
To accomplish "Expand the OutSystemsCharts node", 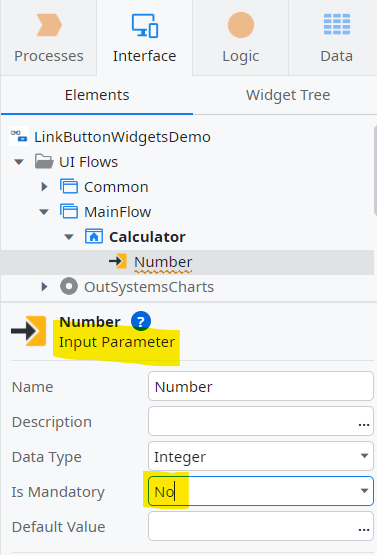I will pyautogui.click(x=44, y=286).
